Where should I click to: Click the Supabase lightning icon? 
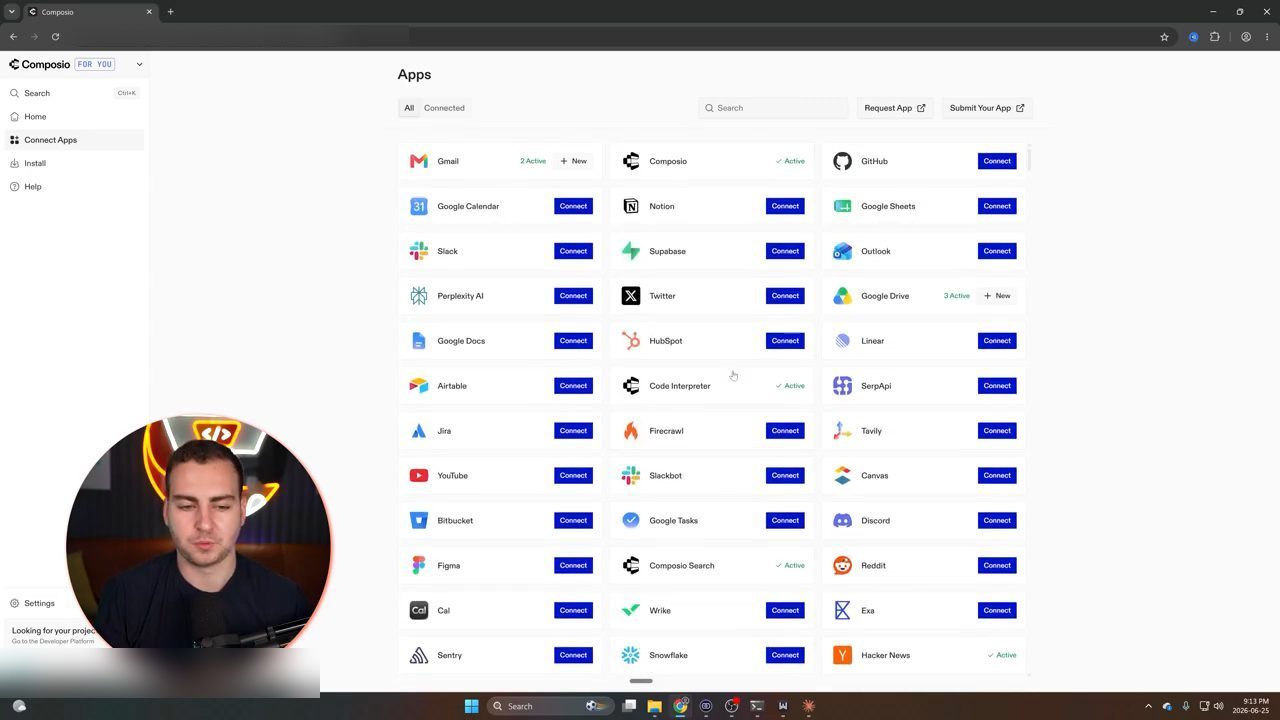point(631,251)
